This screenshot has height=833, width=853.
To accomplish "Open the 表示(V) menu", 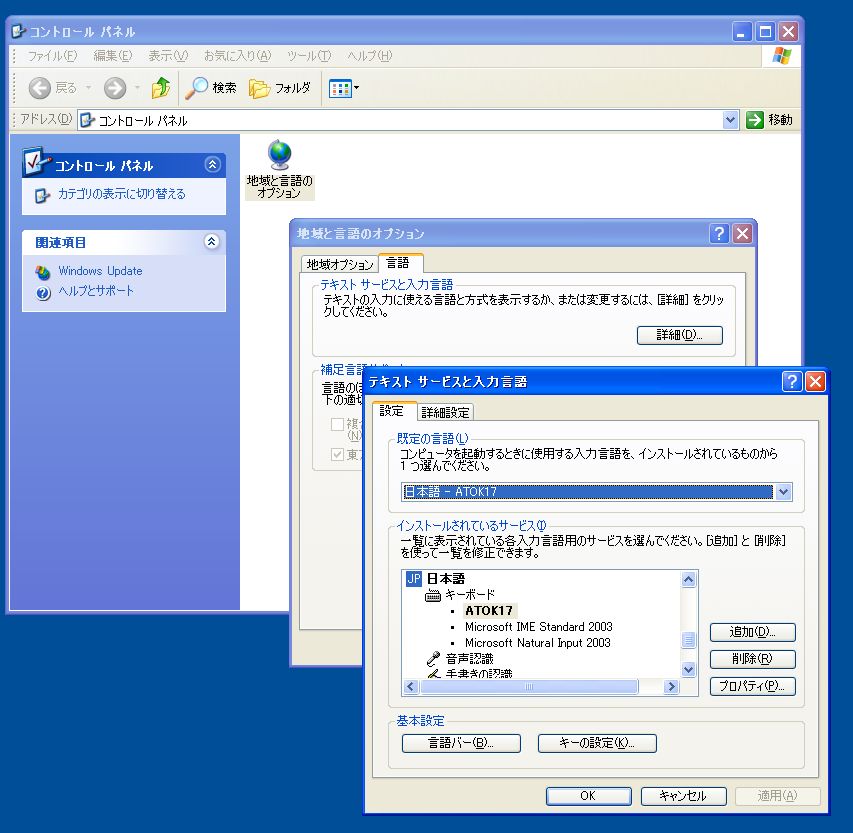I will coord(168,55).
